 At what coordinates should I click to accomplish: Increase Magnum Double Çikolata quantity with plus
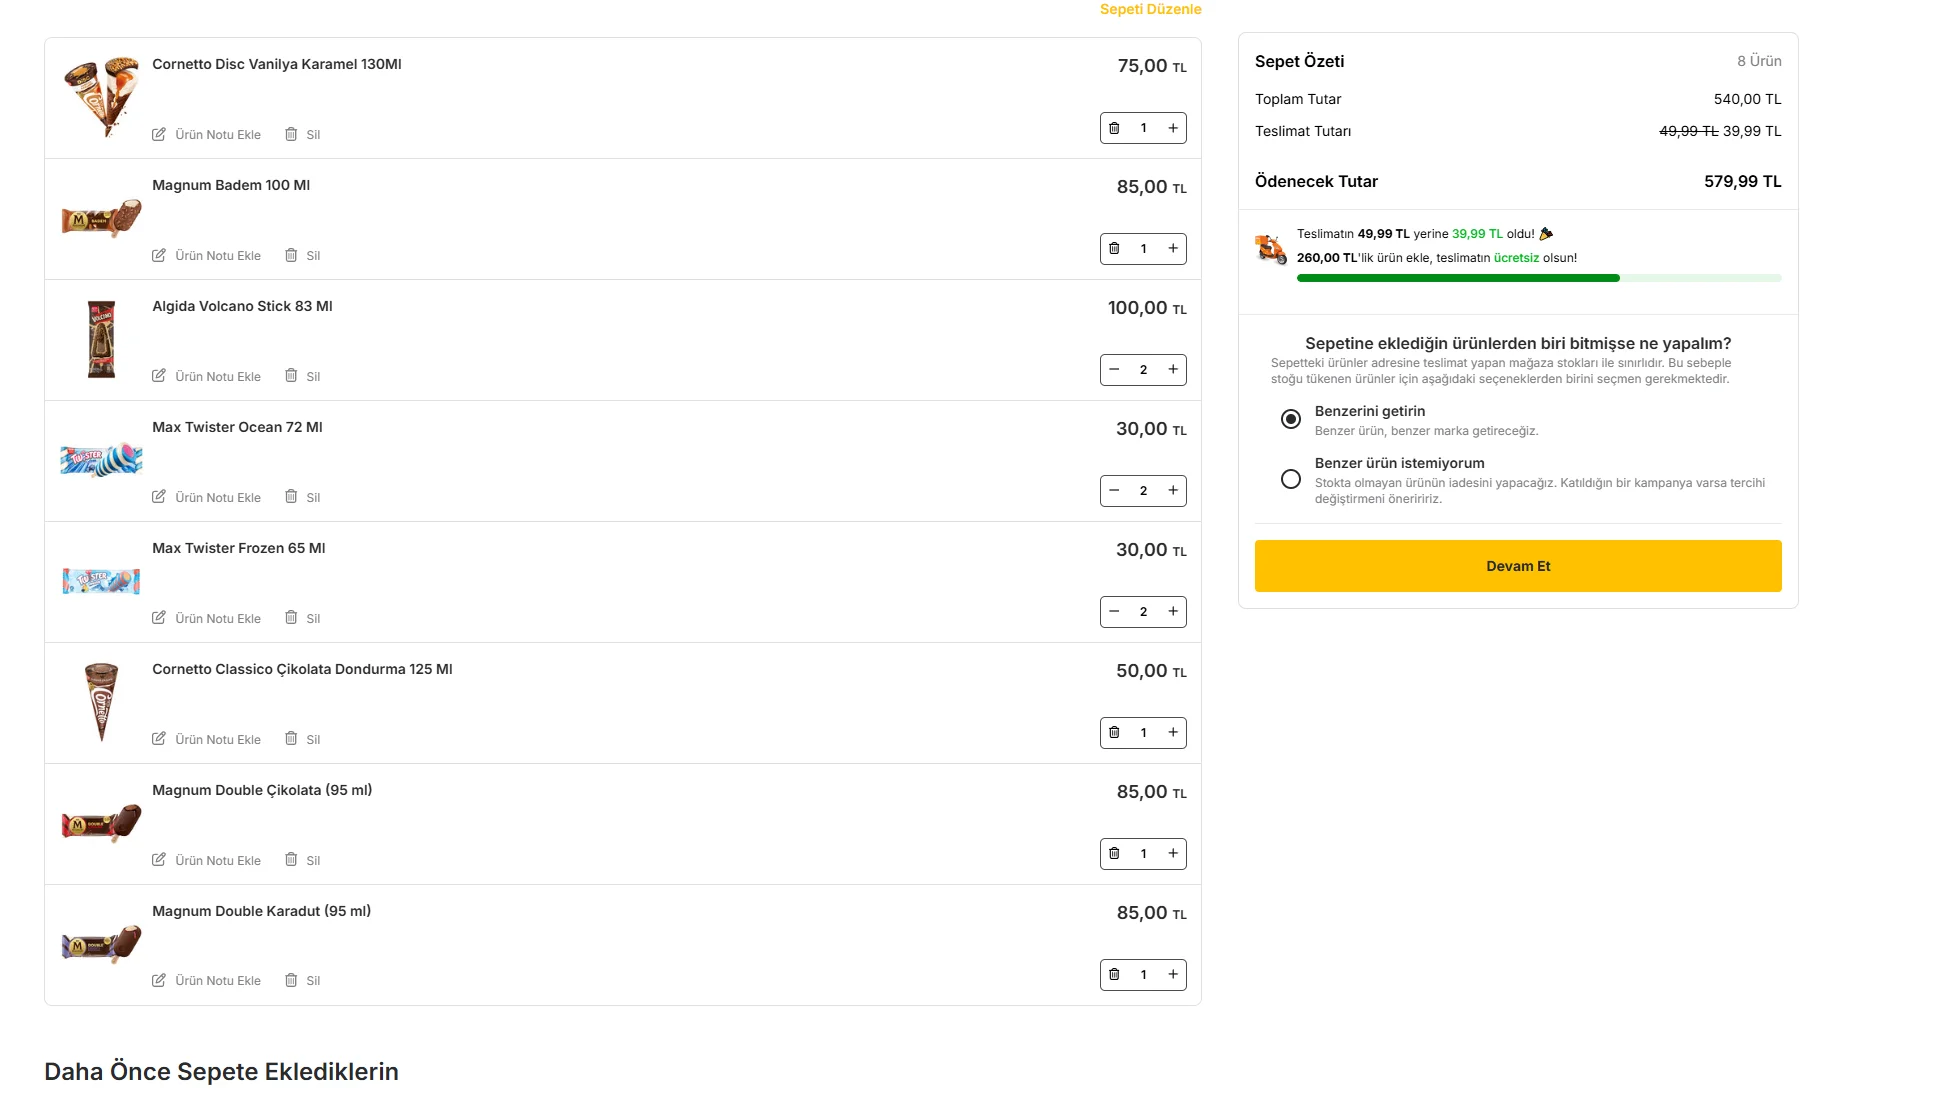pos(1173,854)
